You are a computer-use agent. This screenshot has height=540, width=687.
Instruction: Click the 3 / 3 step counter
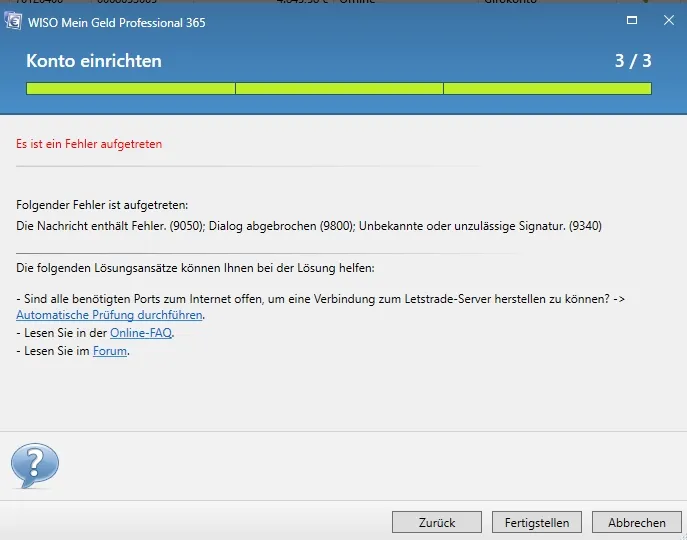tap(632, 61)
